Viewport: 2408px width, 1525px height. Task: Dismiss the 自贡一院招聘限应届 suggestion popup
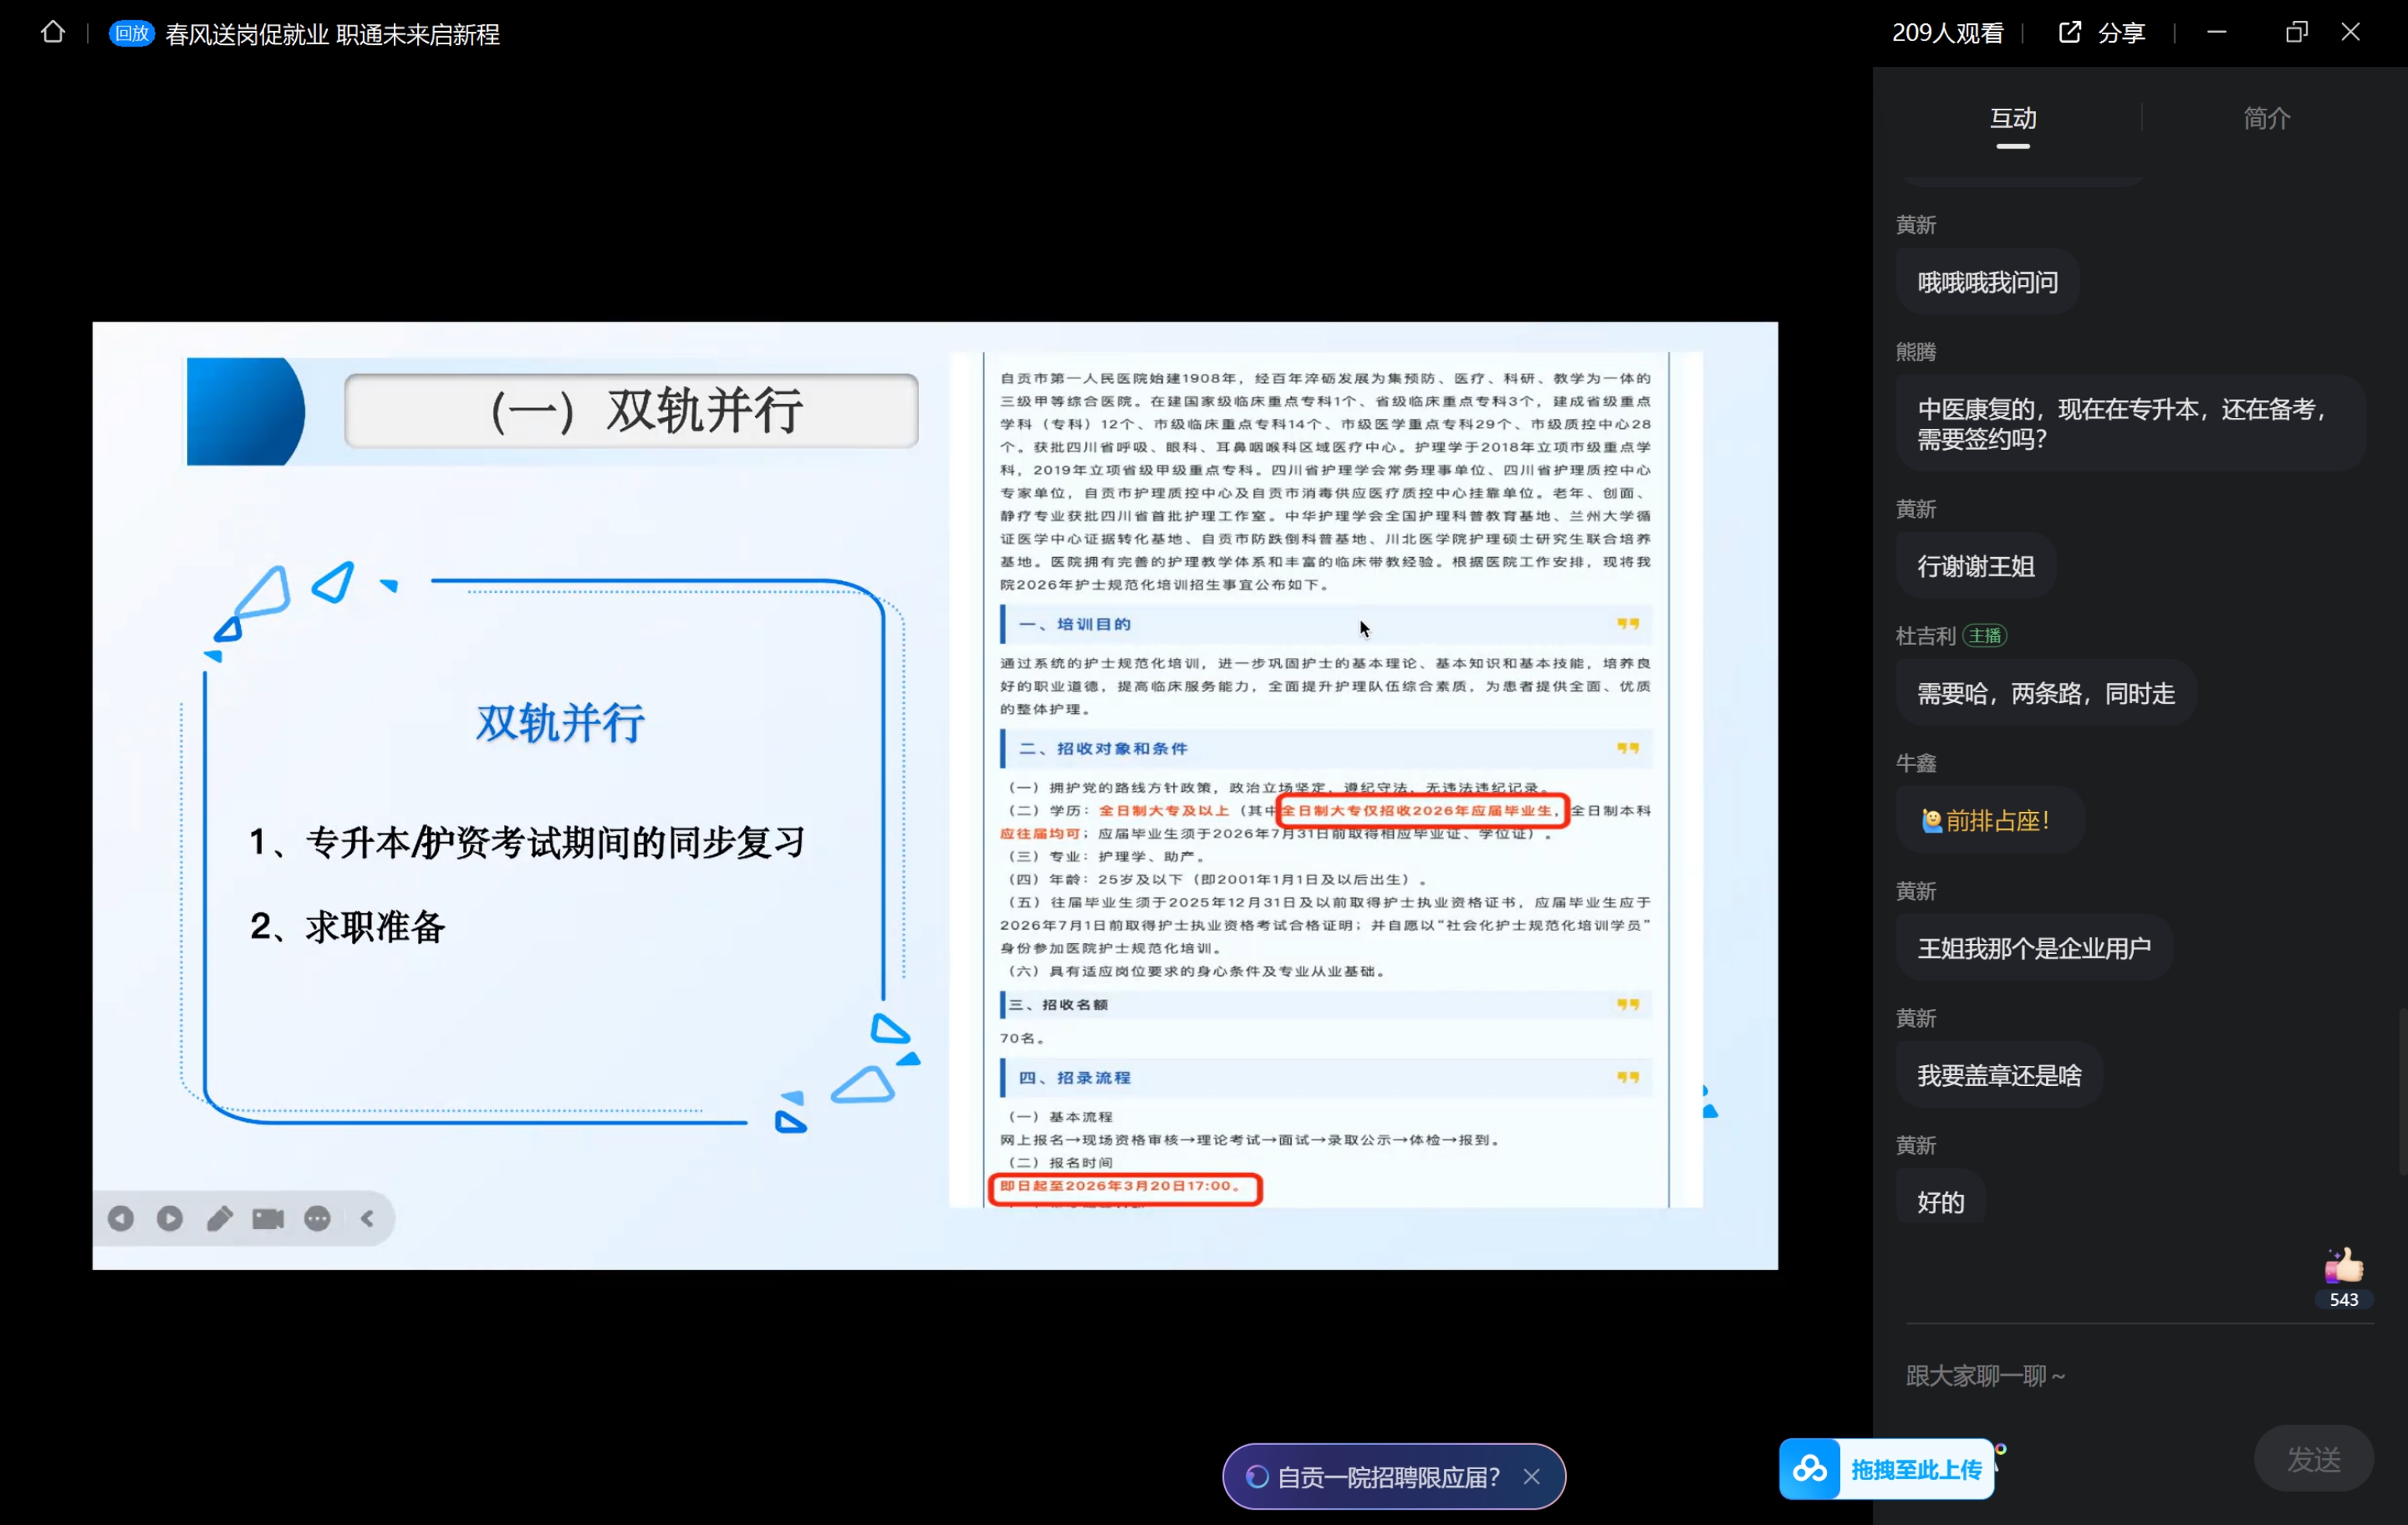coord(1531,1476)
